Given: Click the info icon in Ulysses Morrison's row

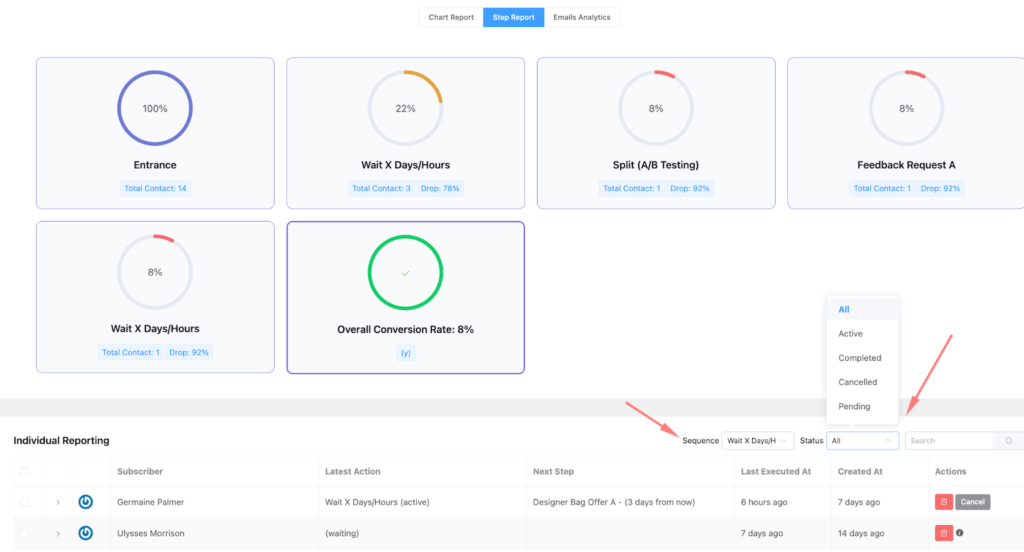Looking at the screenshot, I should (961, 533).
